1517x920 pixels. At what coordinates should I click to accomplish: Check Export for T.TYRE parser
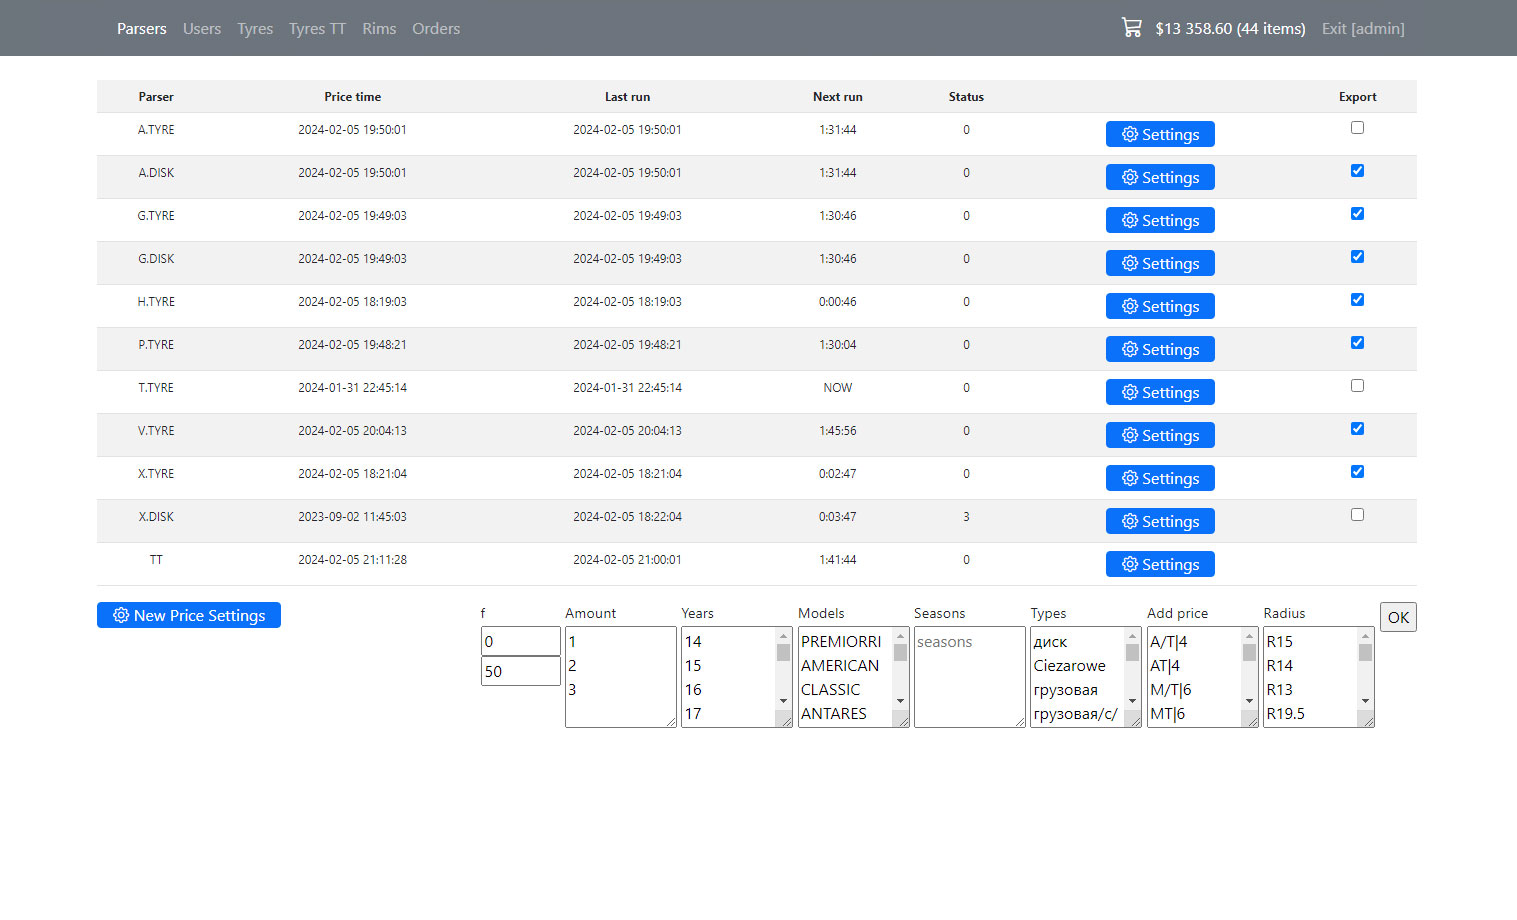click(1357, 385)
